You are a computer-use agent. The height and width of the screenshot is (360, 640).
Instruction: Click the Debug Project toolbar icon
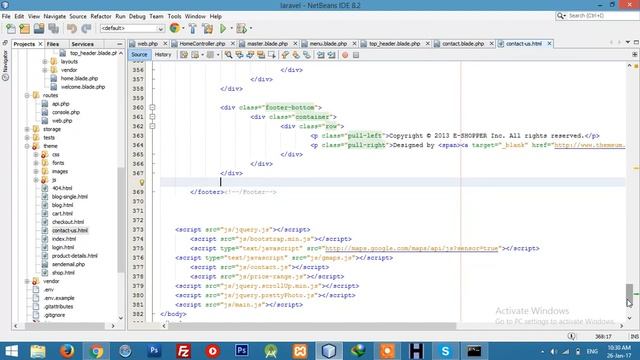(241, 28)
